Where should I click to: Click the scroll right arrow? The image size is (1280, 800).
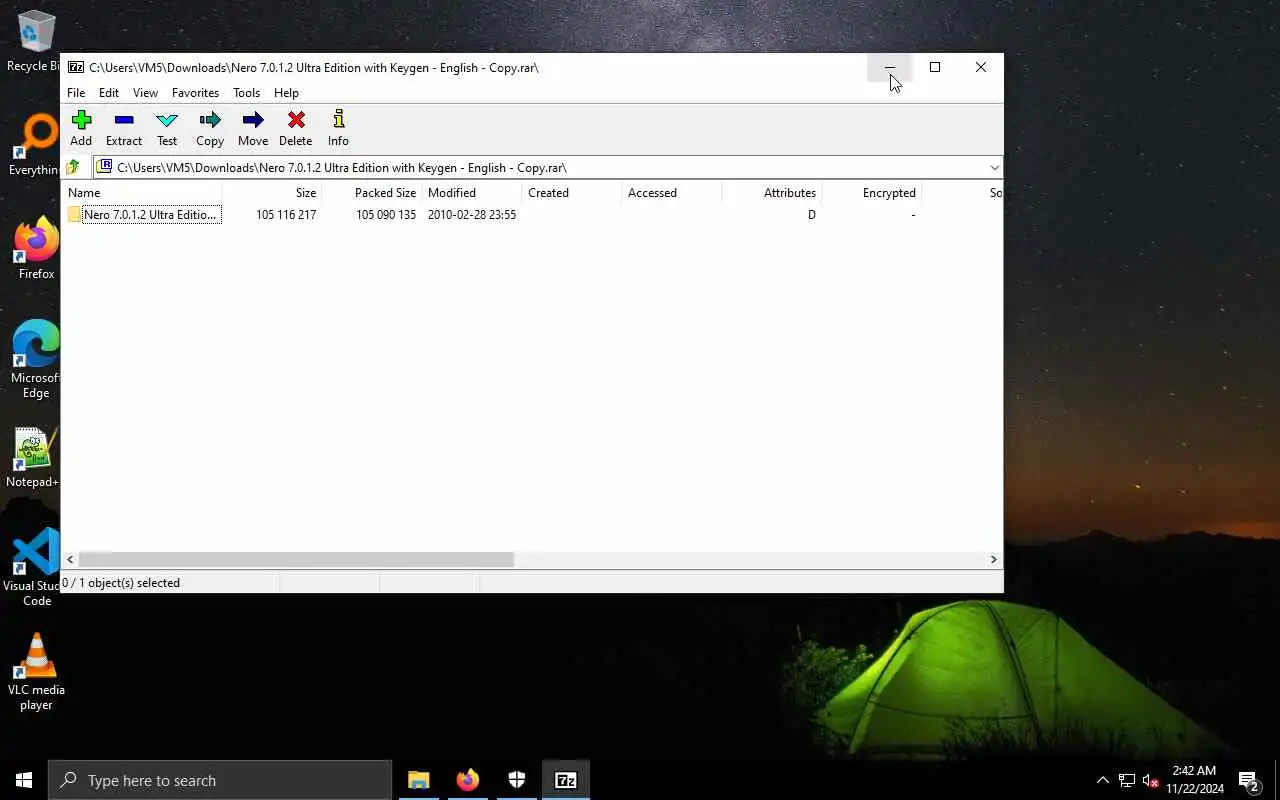coord(994,560)
